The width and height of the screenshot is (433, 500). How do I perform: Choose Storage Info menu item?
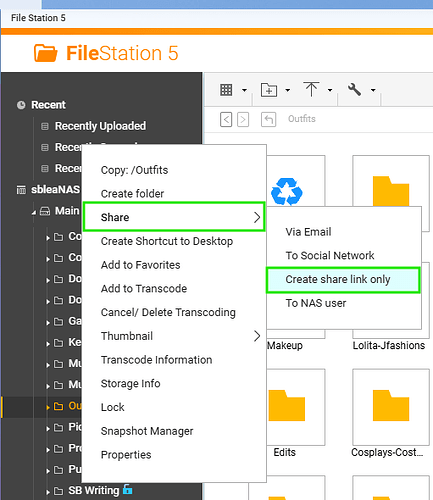(130, 384)
